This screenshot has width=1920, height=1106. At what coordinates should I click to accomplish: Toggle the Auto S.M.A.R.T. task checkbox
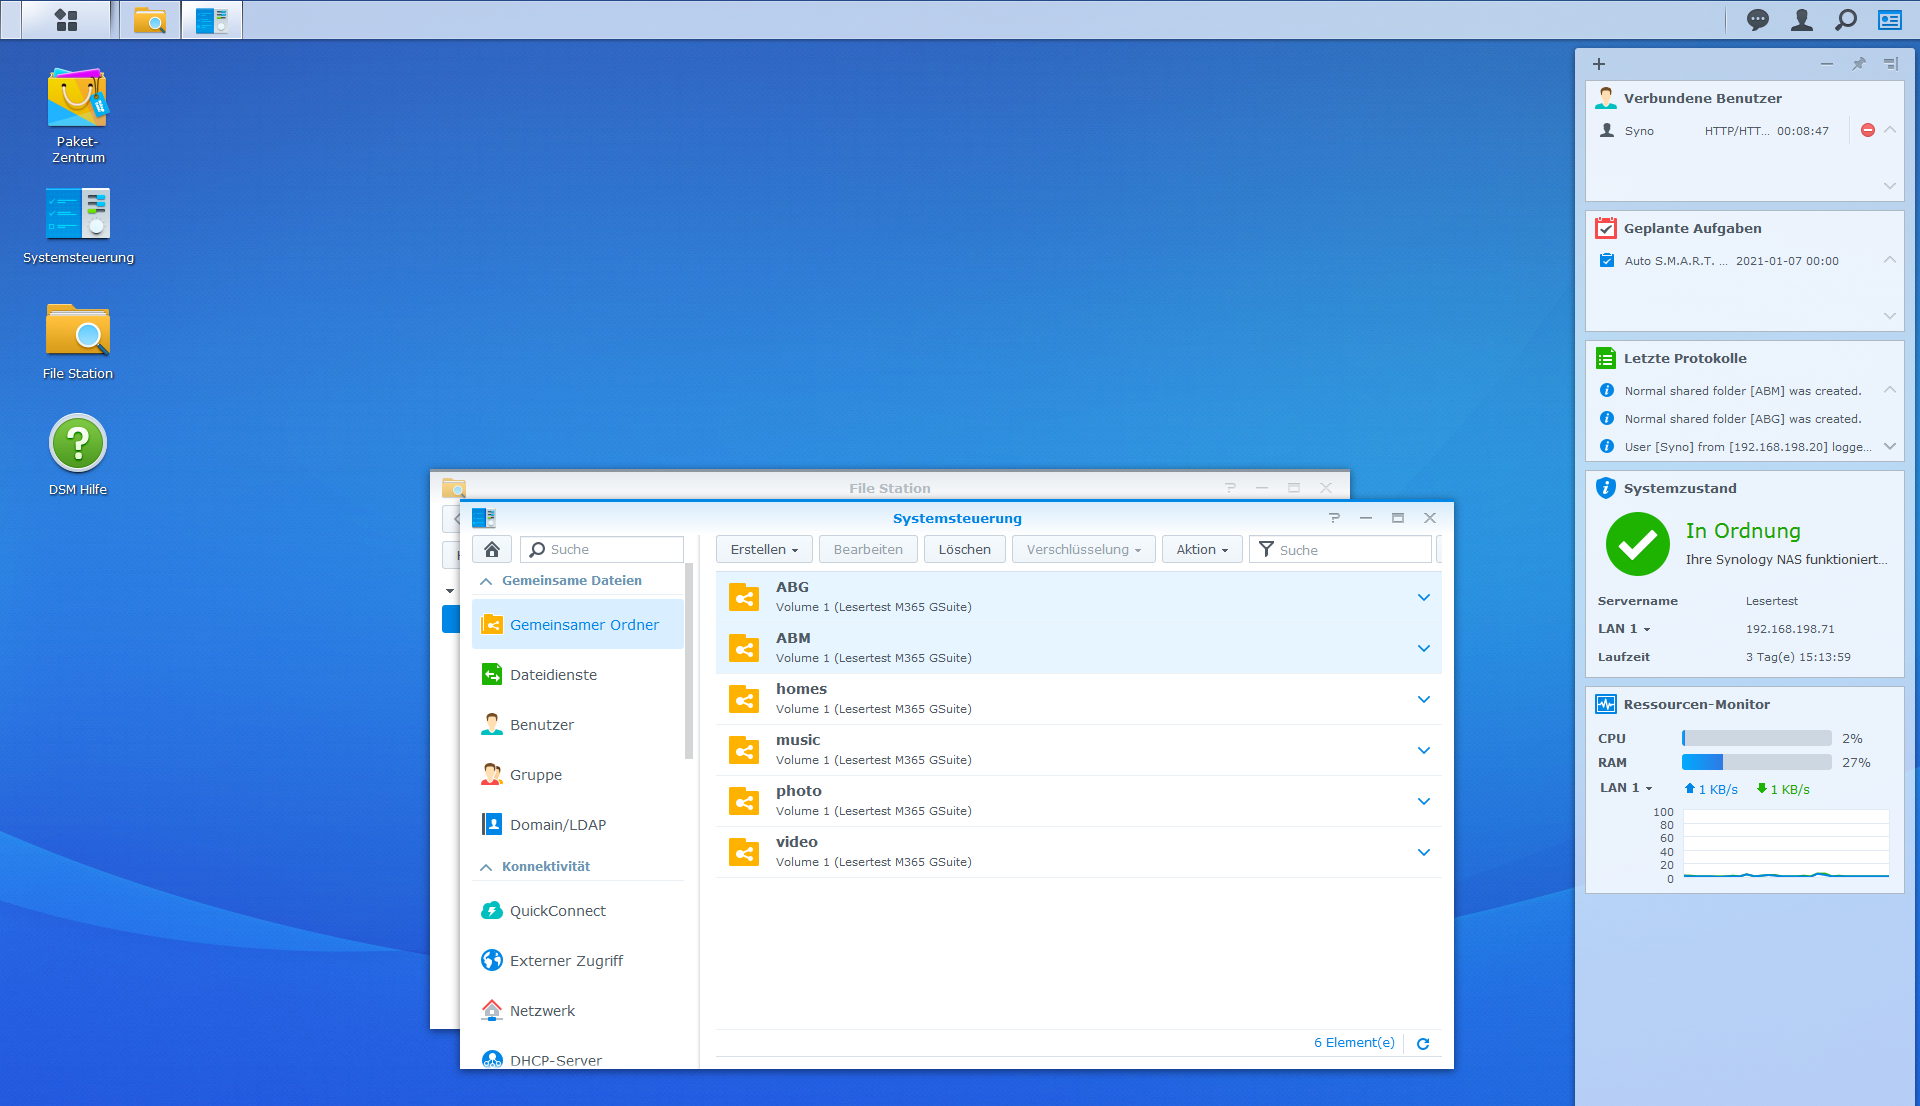point(1607,261)
